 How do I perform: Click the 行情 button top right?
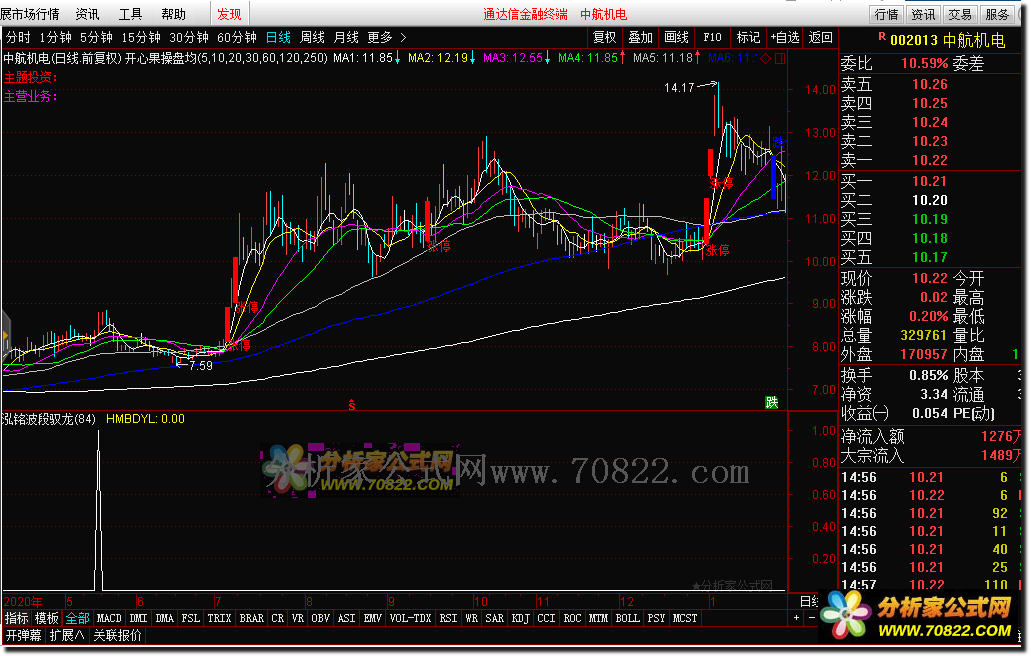tap(887, 14)
